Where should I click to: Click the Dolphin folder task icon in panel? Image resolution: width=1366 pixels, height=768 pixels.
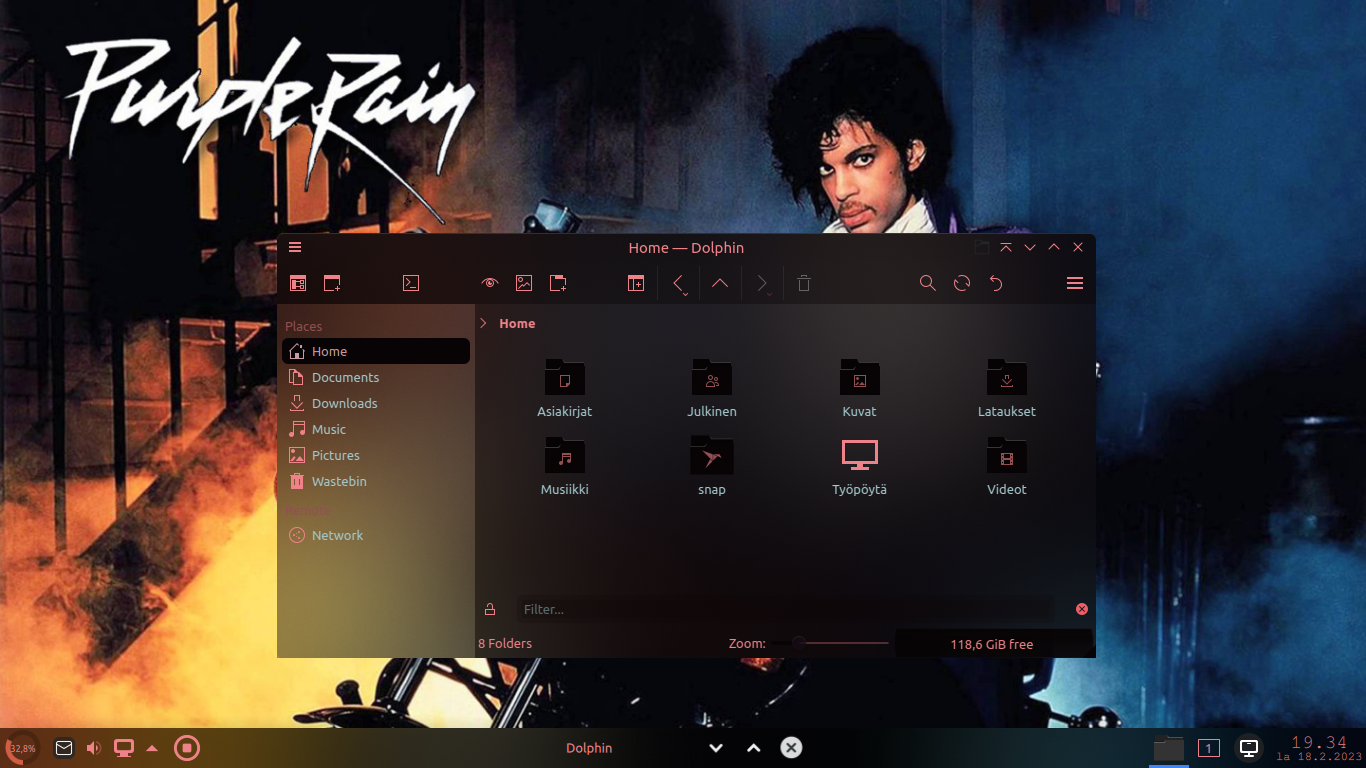click(x=1168, y=748)
